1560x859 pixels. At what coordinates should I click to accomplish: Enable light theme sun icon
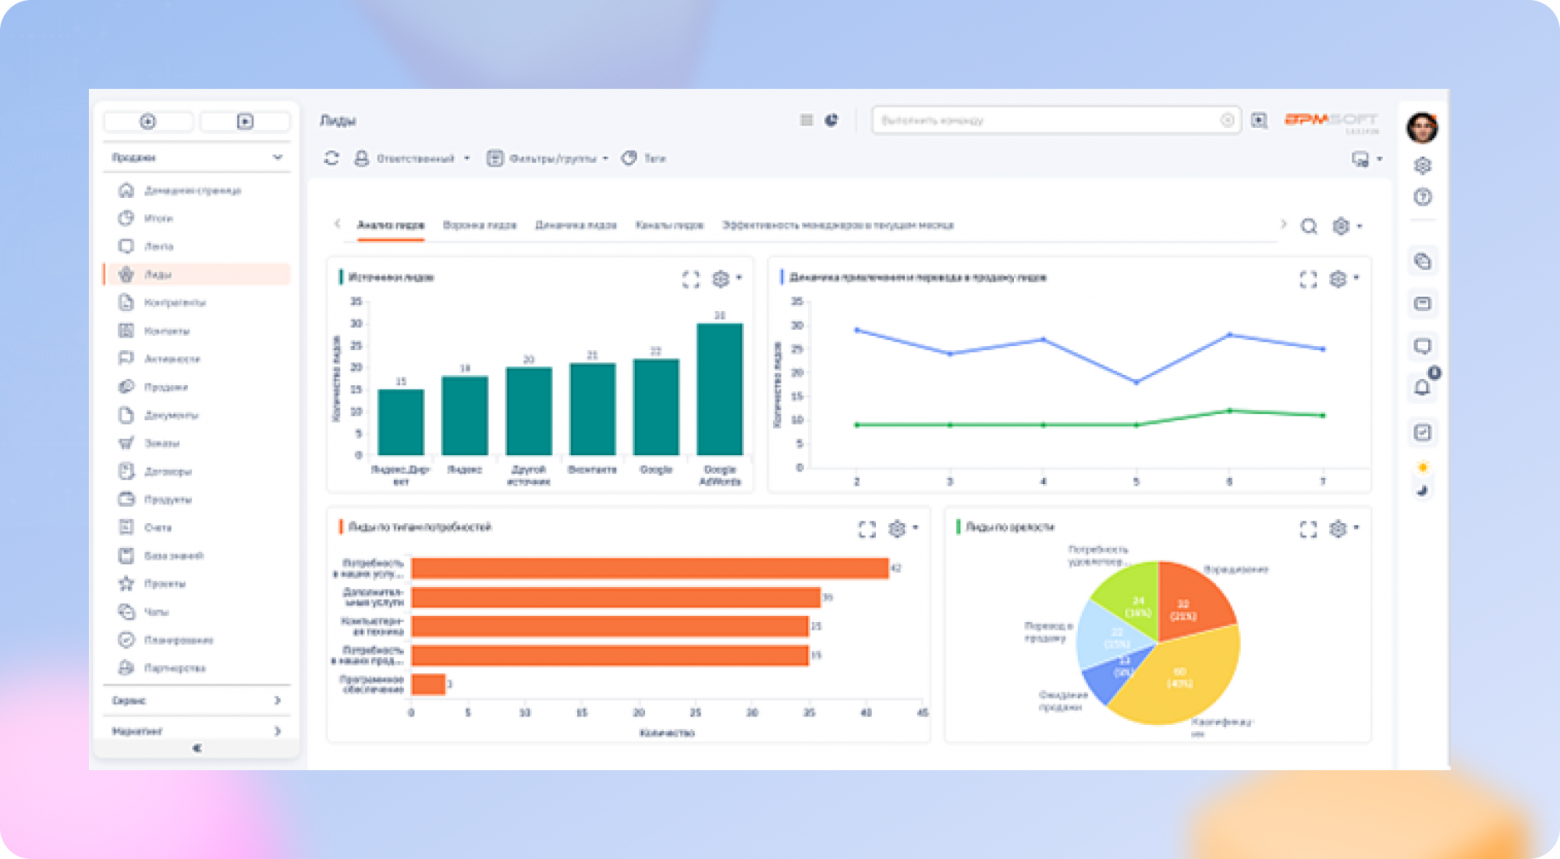(x=1422, y=467)
